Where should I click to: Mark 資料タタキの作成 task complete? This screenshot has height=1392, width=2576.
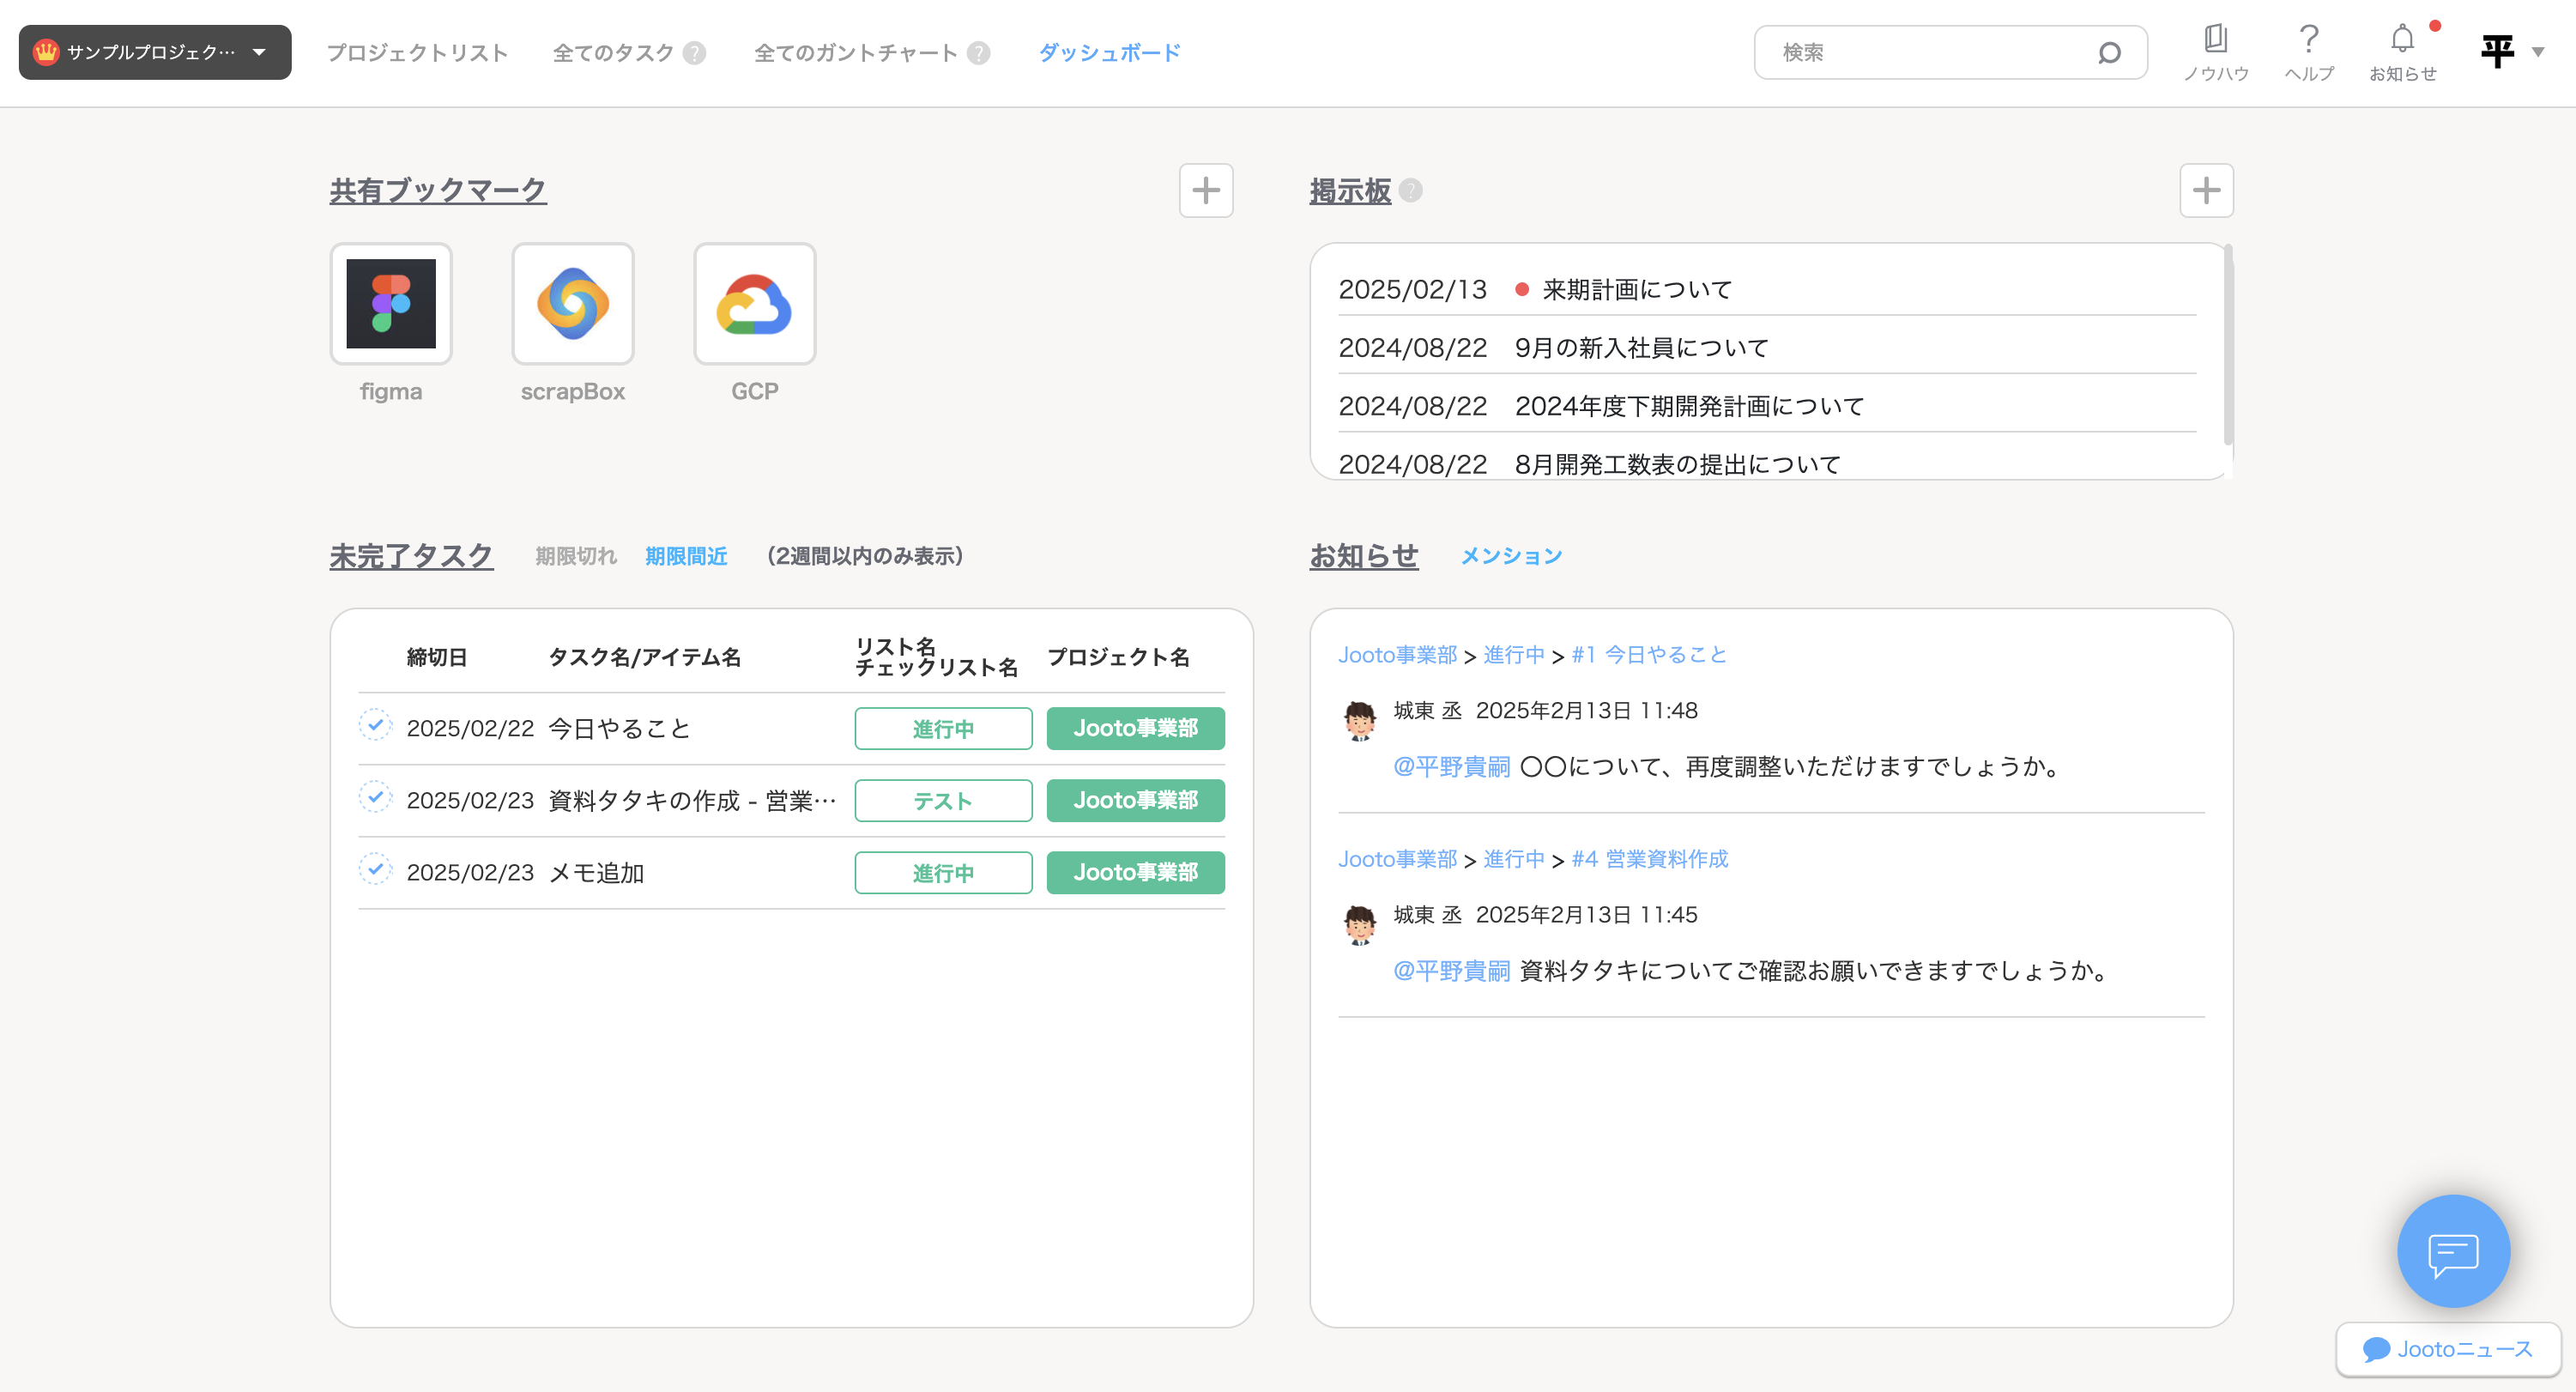click(x=375, y=798)
